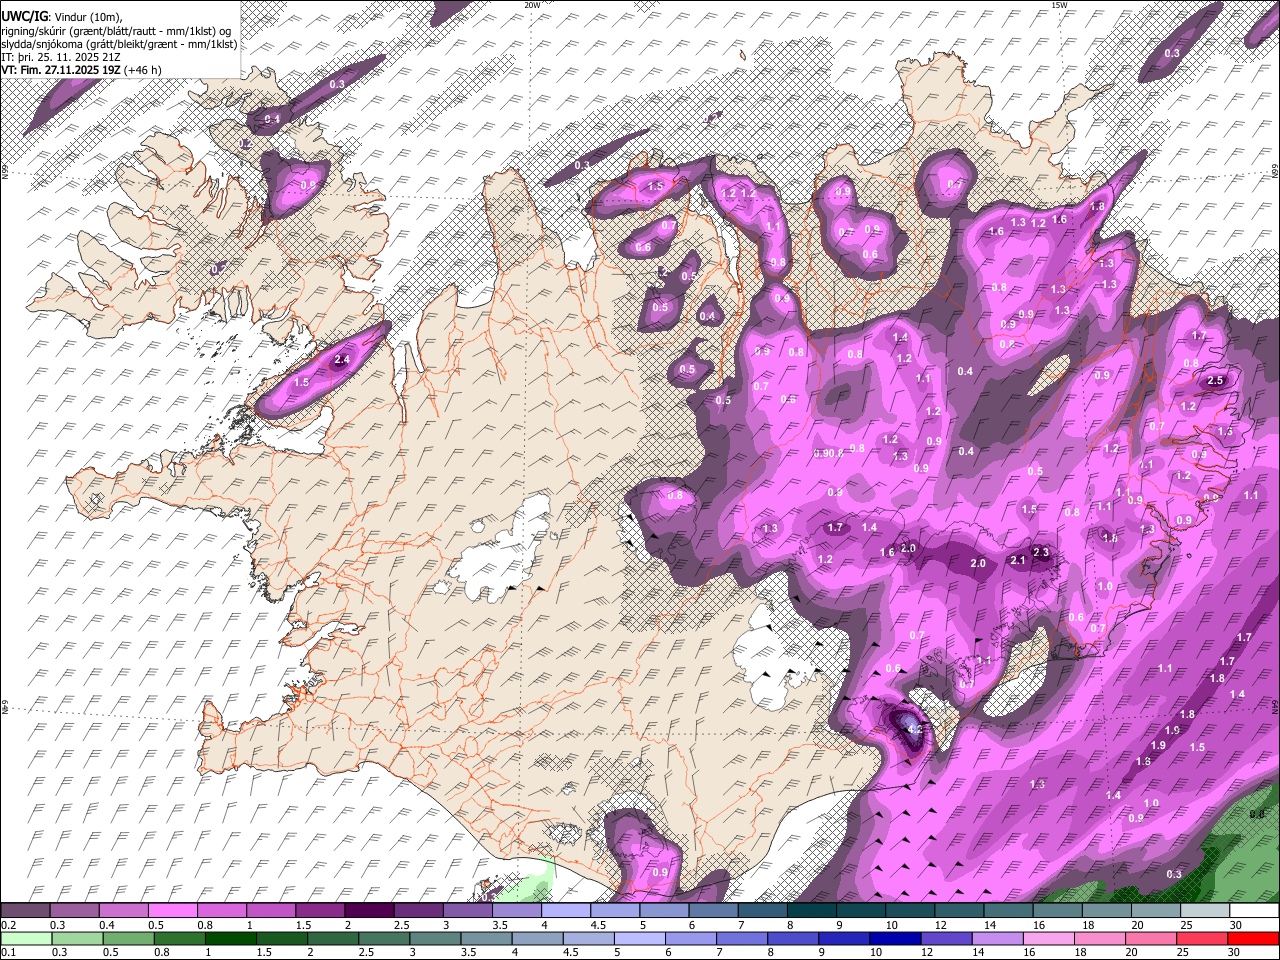The height and width of the screenshot is (960, 1280).
Task: Click the '20W' longitude label at the top
Action: coord(533,5)
